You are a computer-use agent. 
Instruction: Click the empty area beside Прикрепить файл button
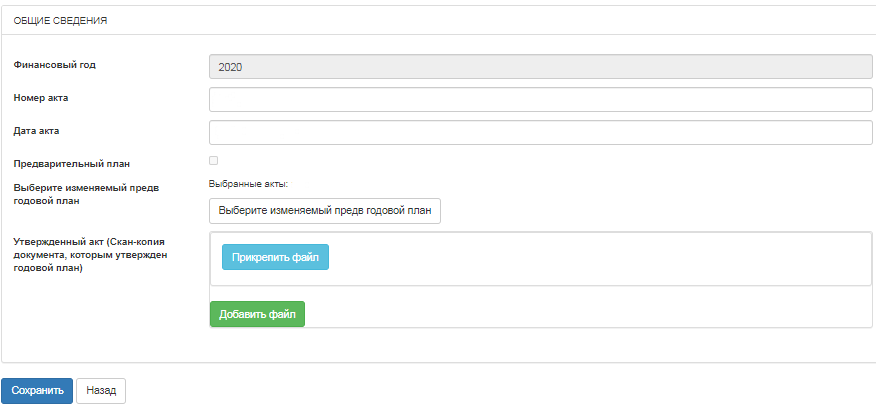click(598, 258)
